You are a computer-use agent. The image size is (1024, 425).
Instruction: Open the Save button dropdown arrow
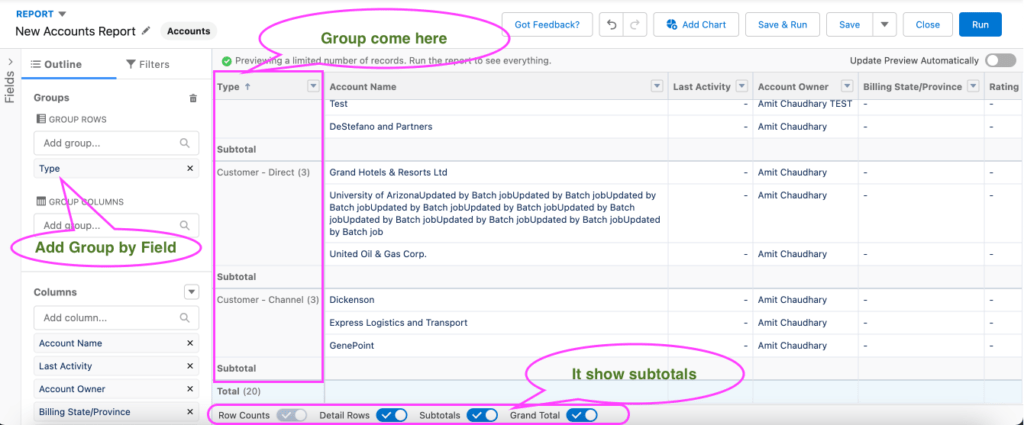tap(884, 25)
